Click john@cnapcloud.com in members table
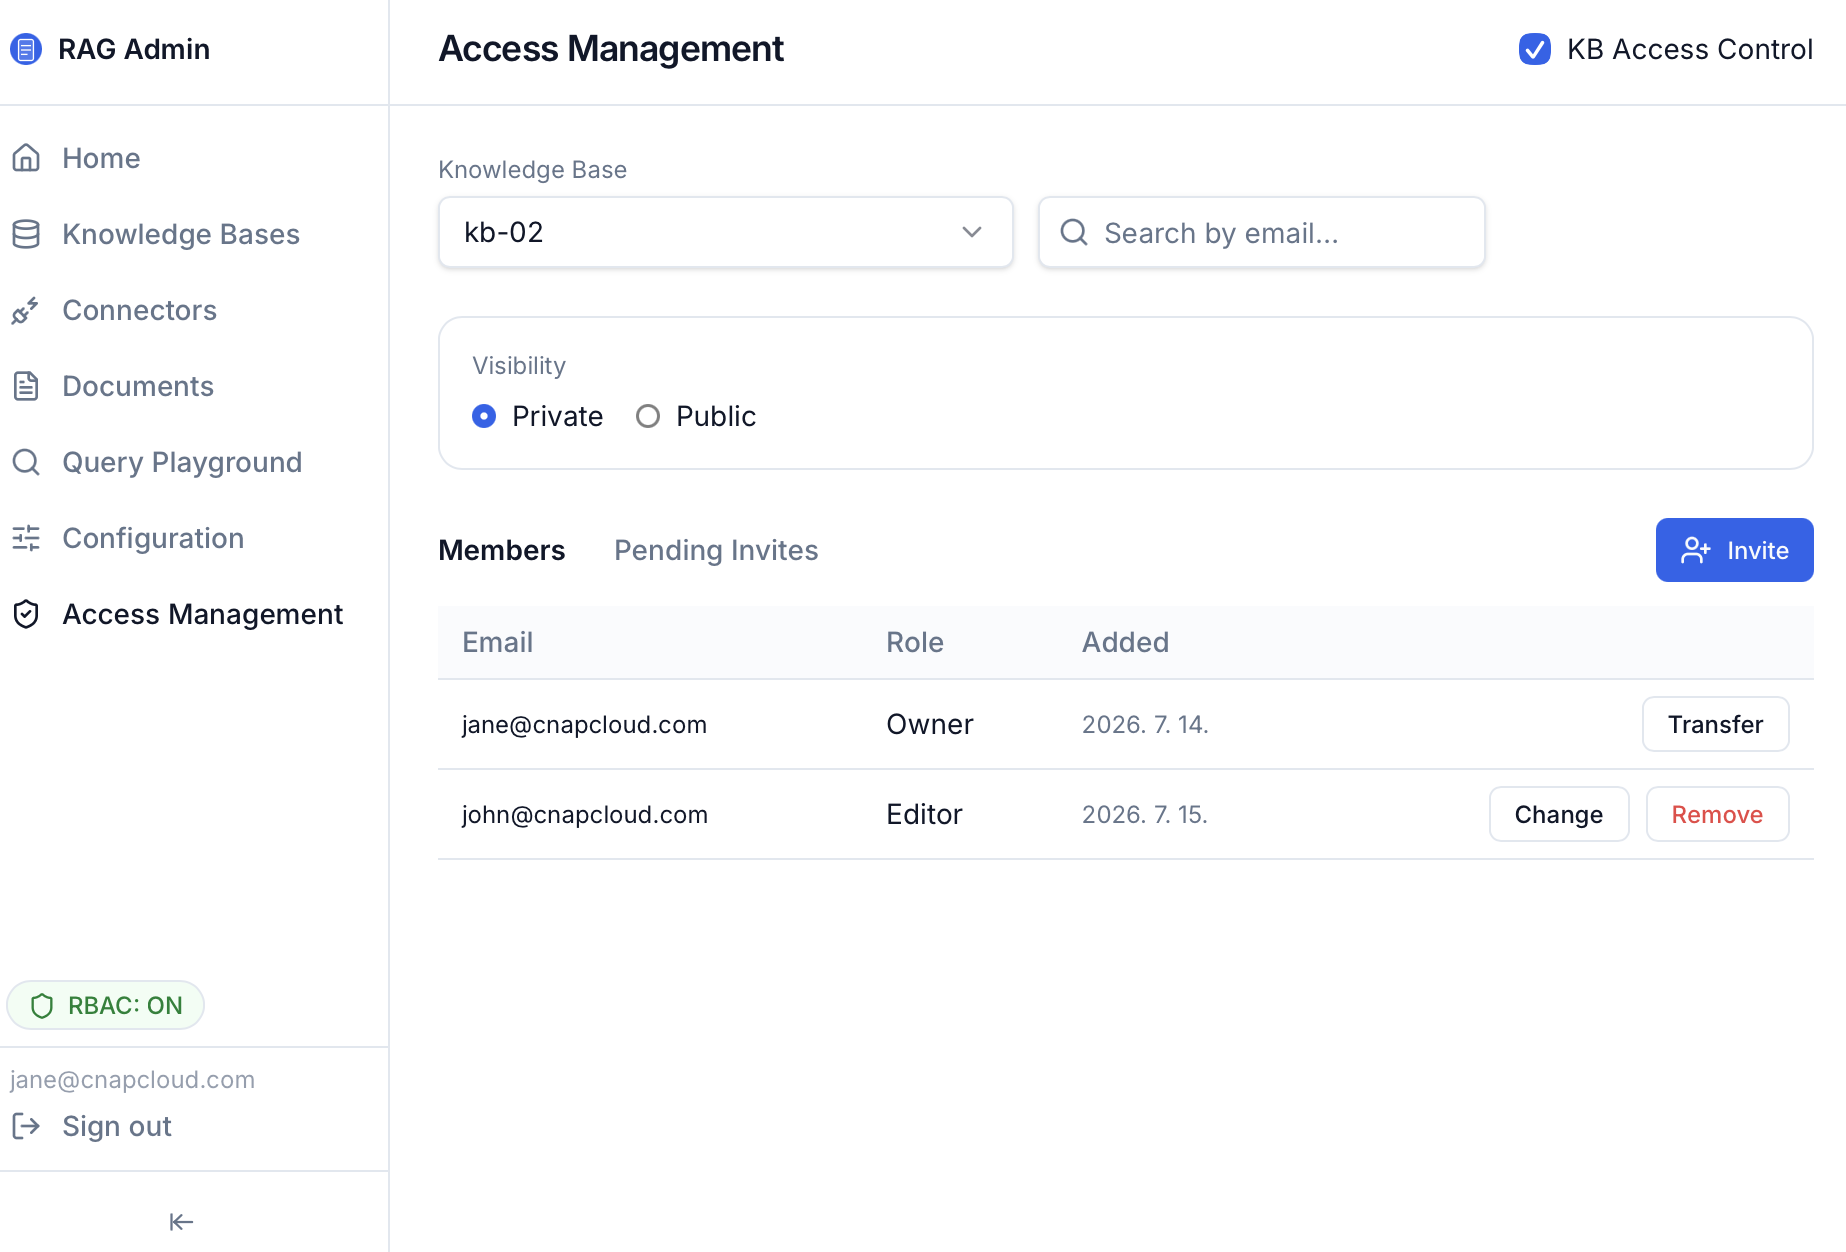 point(584,814)
